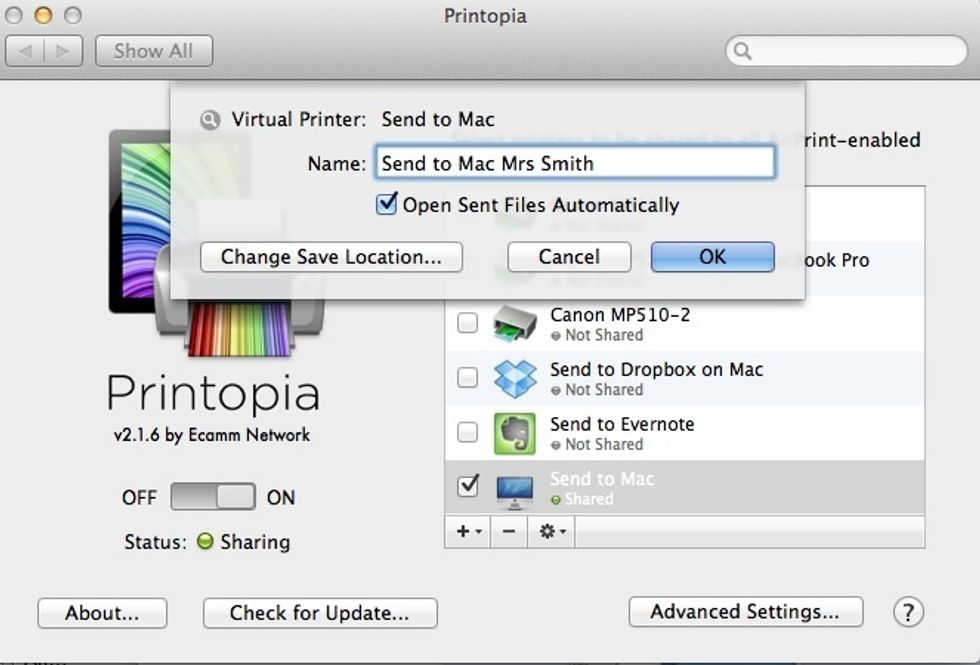980x665 pixels.
Task: Enable the Send to Evernote checkbox
Action: tap(468, 432)
